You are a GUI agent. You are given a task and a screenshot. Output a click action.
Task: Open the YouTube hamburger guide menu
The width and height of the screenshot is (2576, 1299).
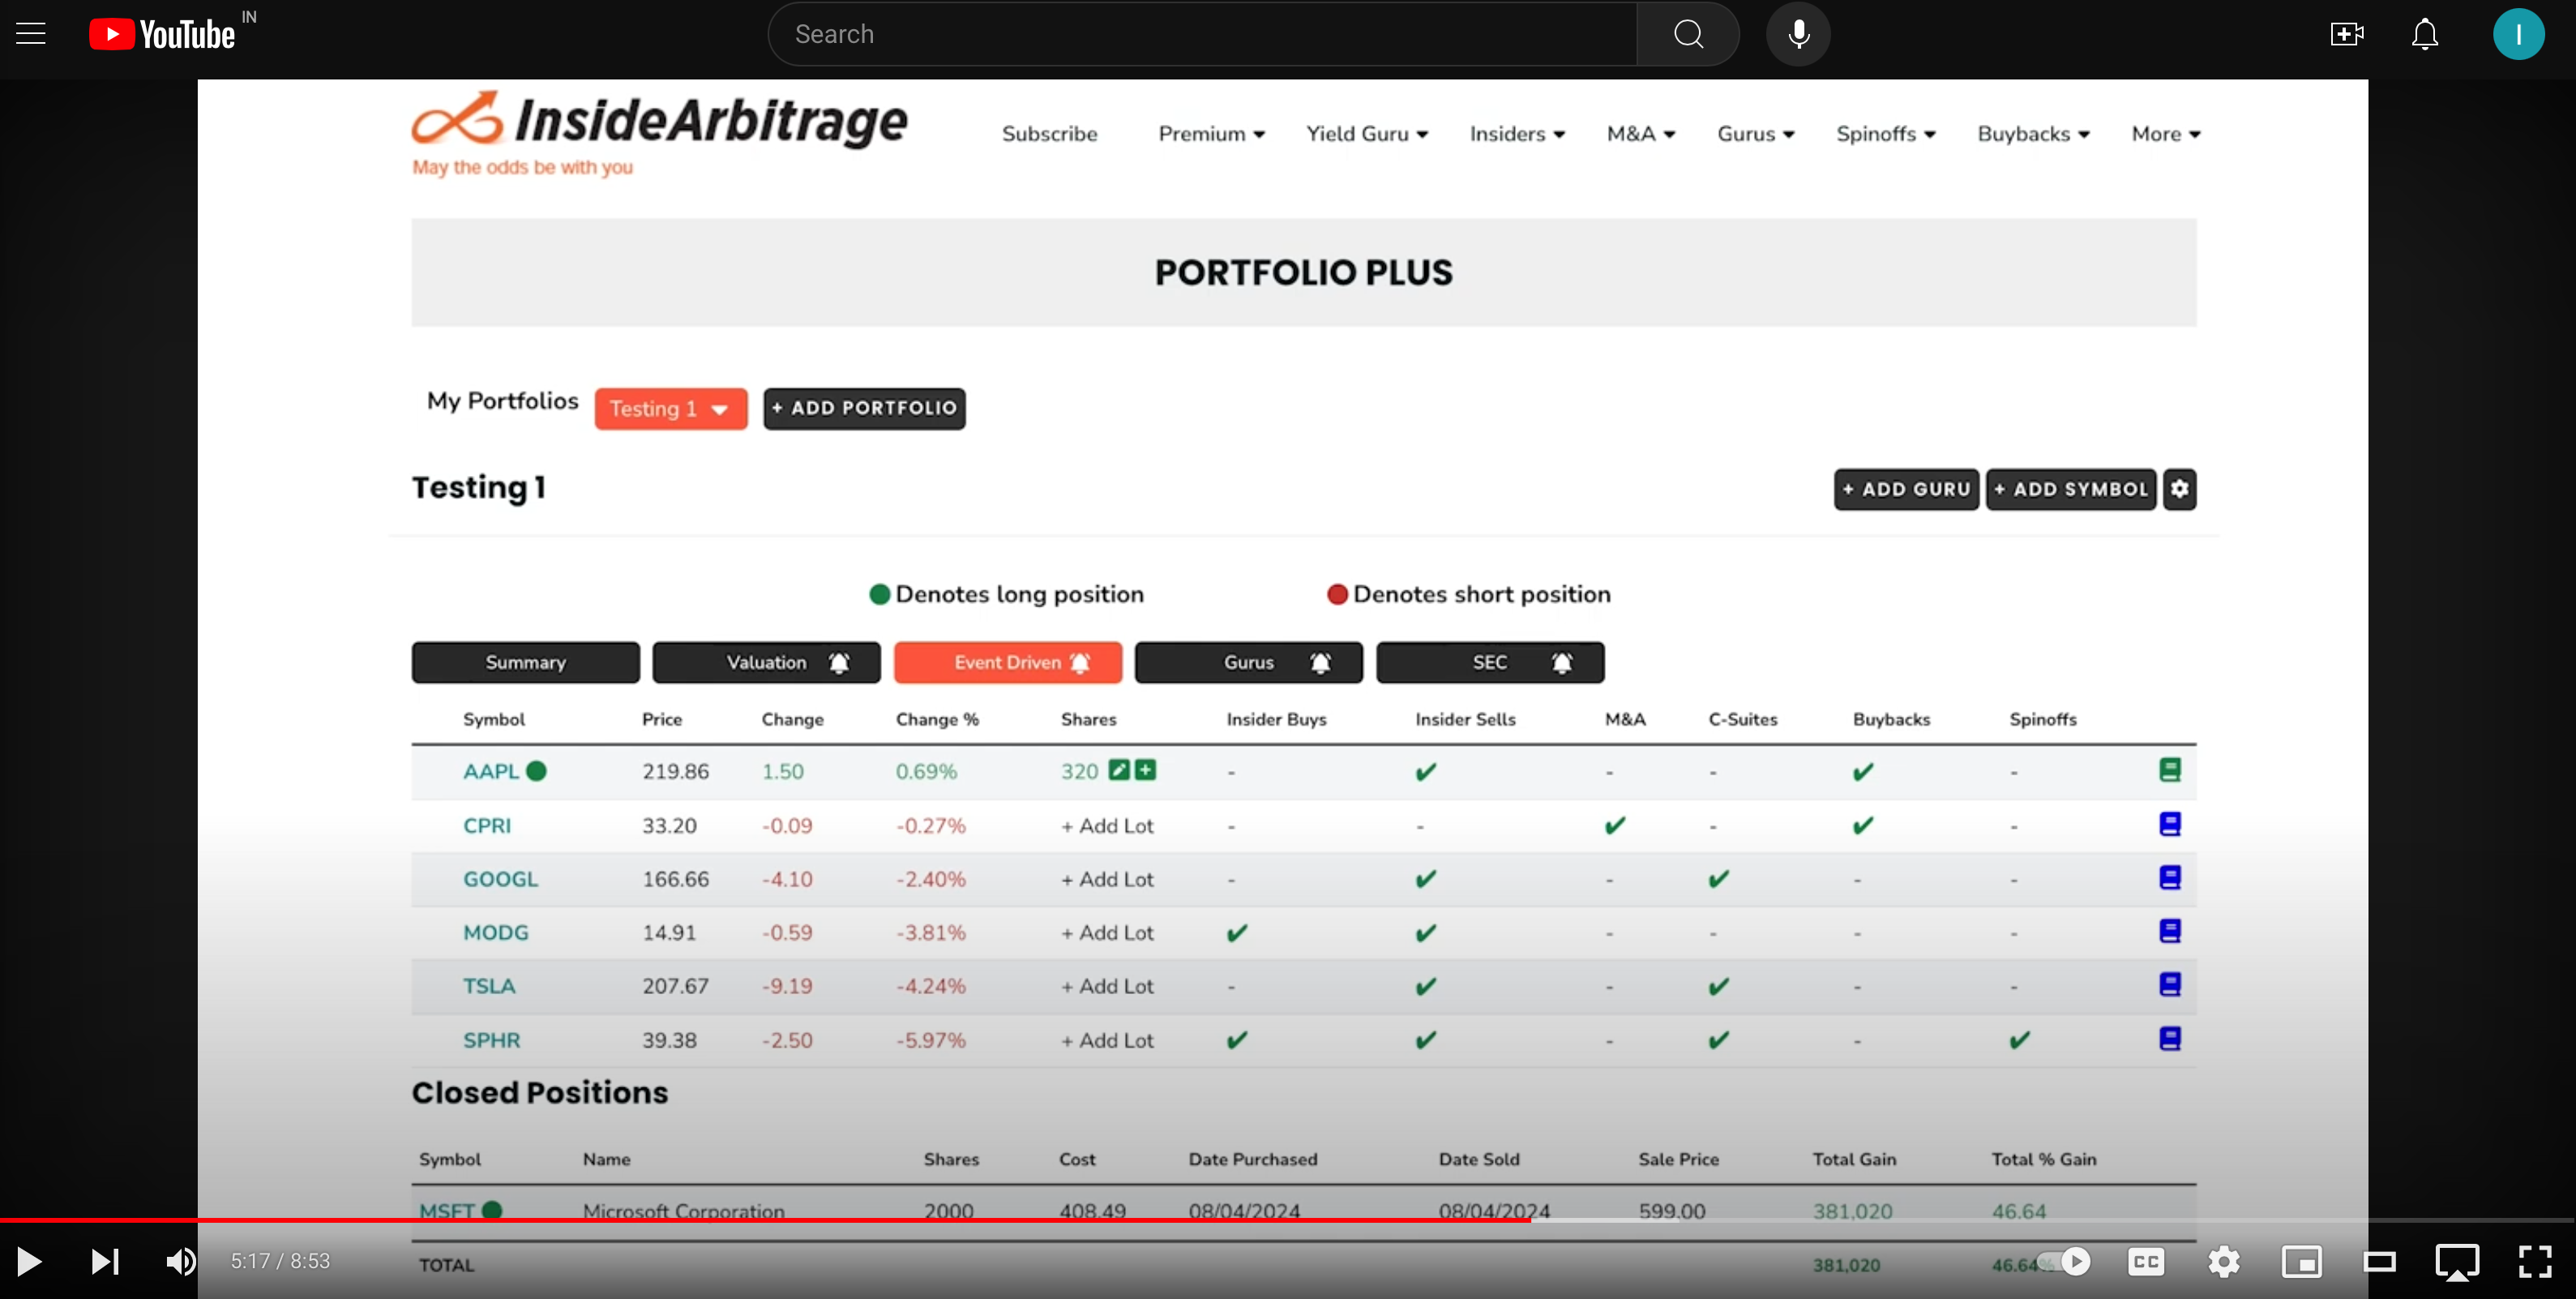[31, 34]
